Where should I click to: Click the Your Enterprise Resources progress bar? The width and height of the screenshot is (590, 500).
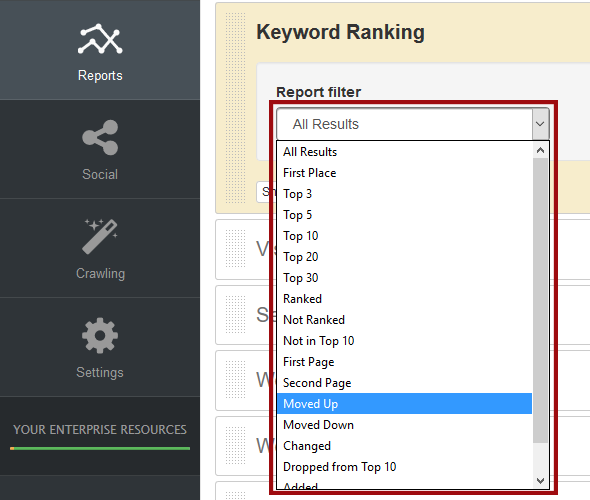pos(100,448)
